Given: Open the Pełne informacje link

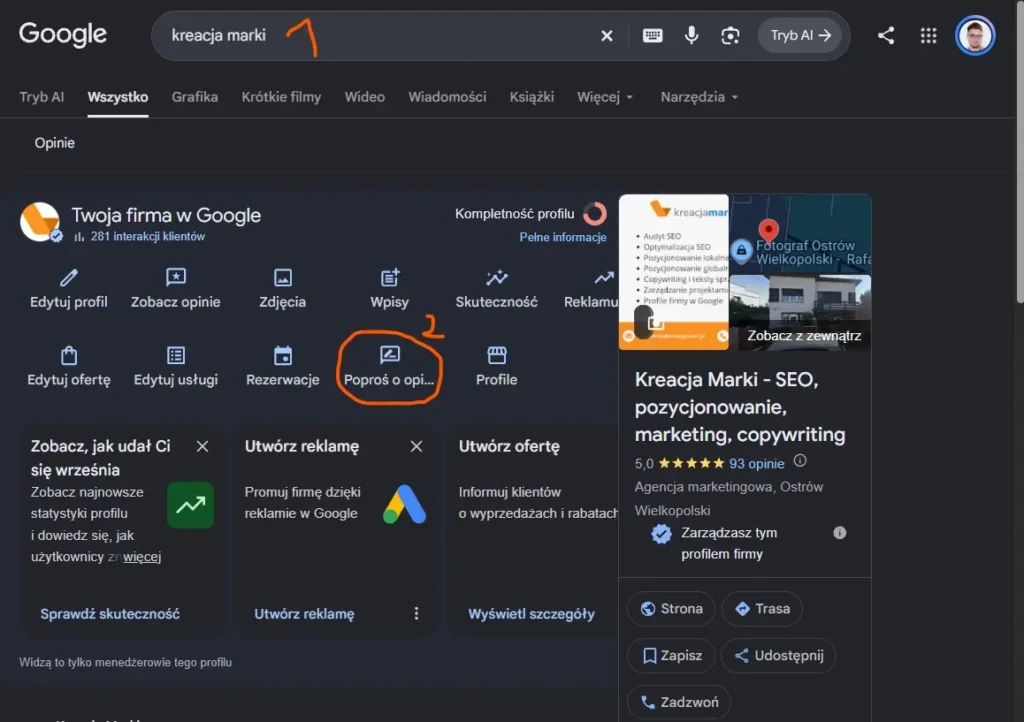Looking at the screenshot, I should point(563,238).
